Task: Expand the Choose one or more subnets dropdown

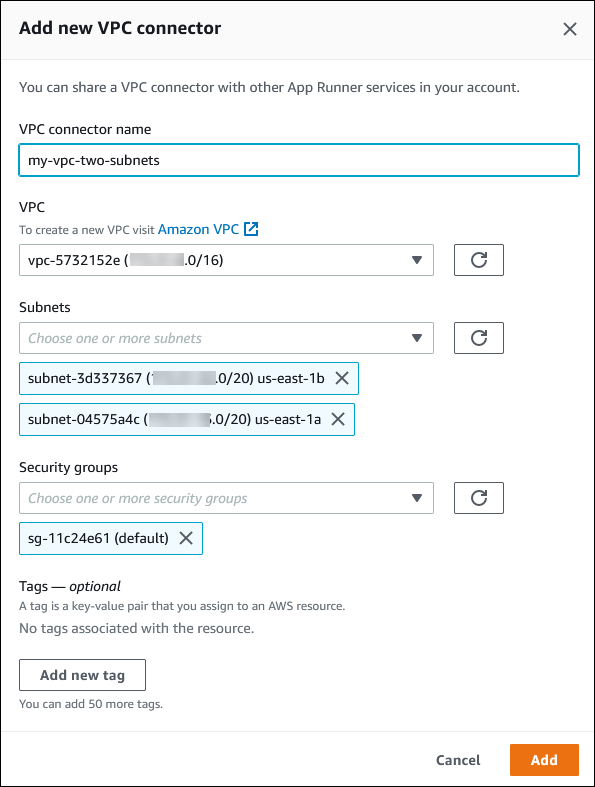Action: click(x=226, y=338)
